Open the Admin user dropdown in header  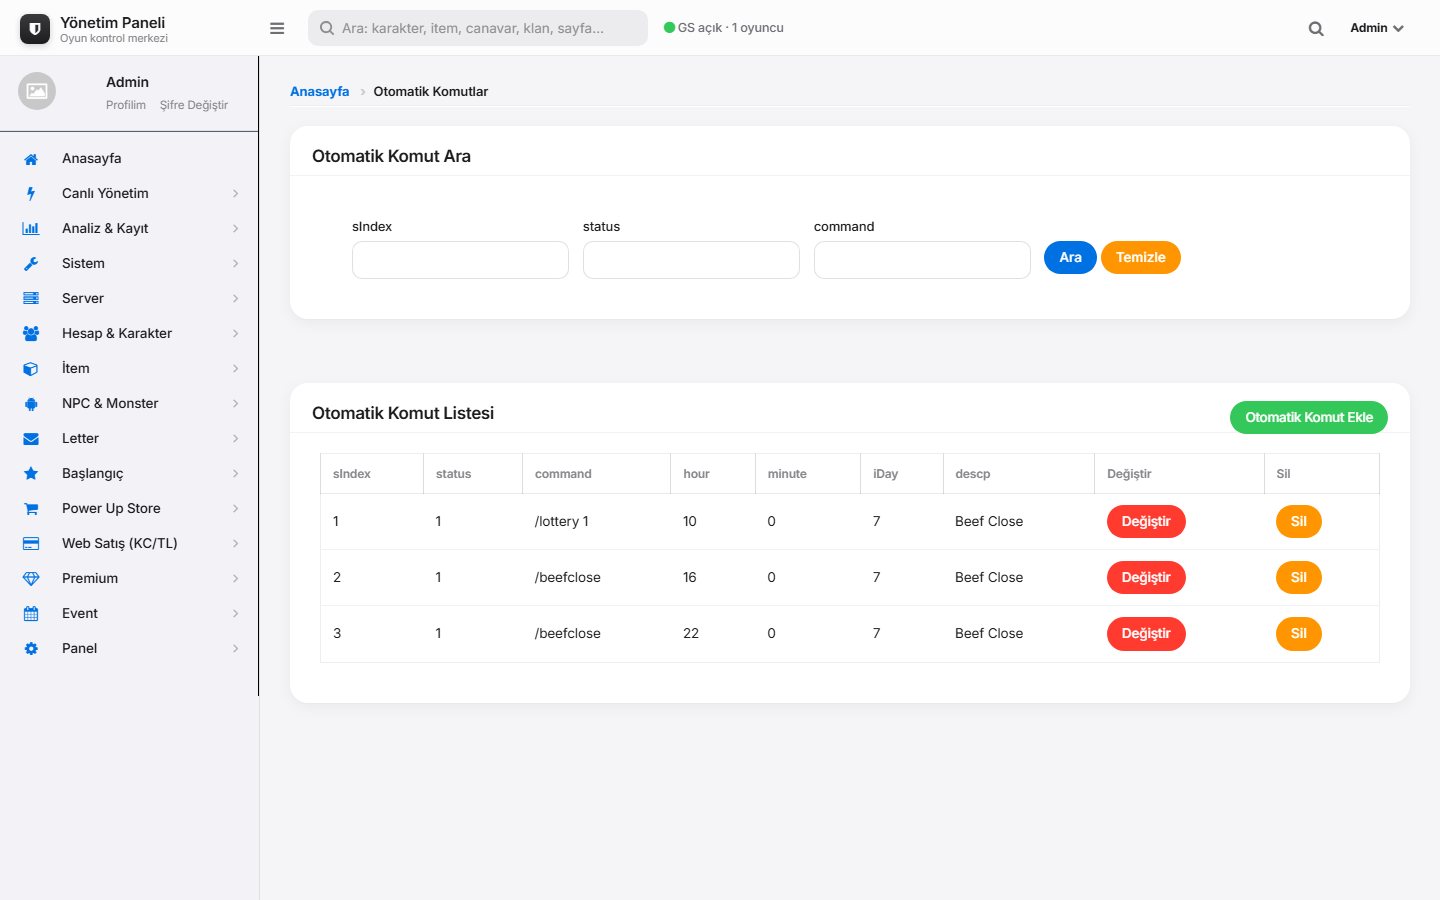point(1377,28)
